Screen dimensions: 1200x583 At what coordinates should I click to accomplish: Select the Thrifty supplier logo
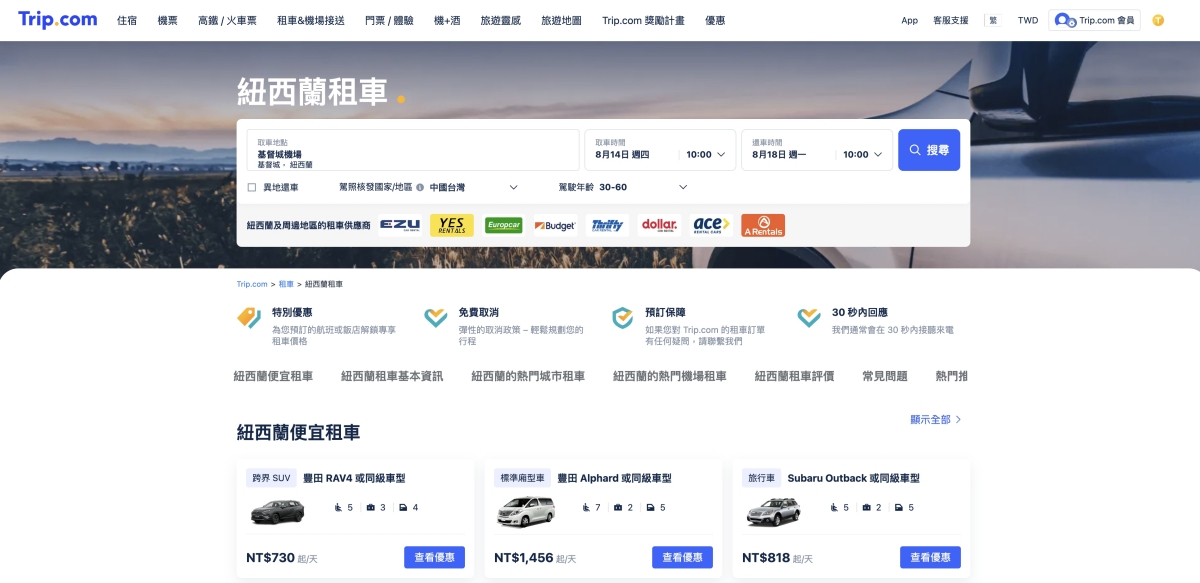point(607,225)
